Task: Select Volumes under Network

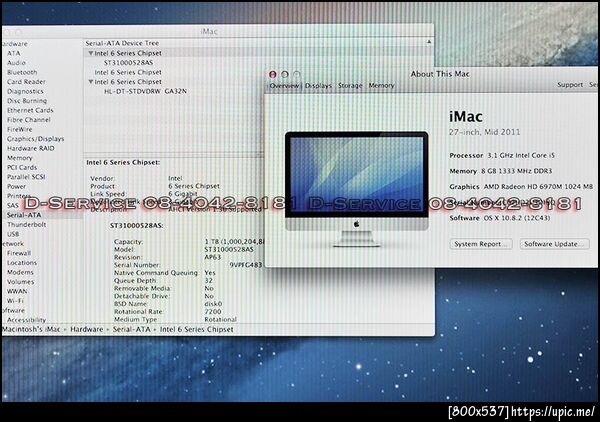Action: coord(21,282)
